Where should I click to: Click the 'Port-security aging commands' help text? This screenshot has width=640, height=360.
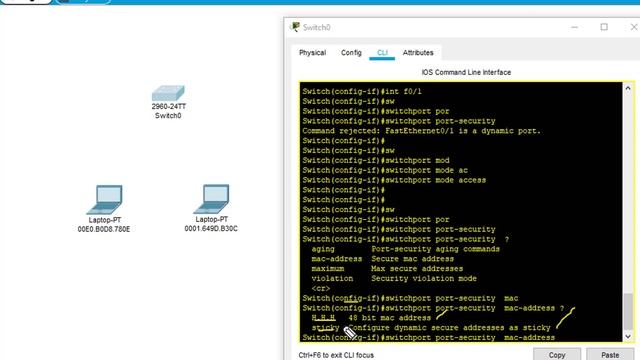tap(435, 249)
